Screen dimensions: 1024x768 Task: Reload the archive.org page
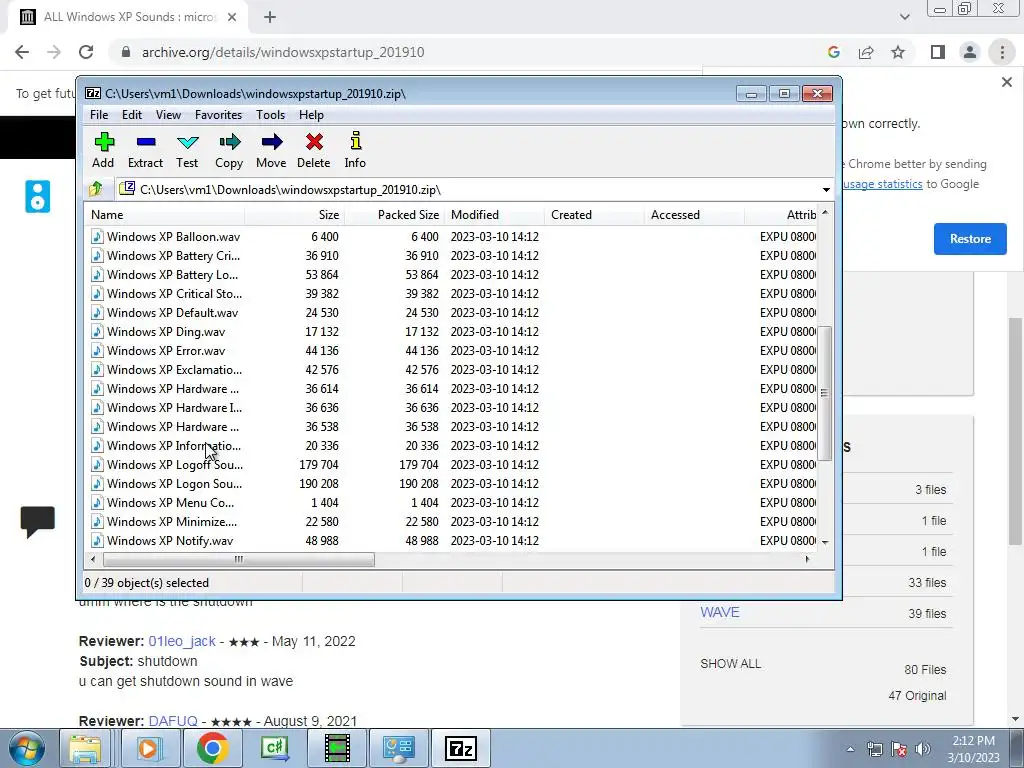pos(86,52)
